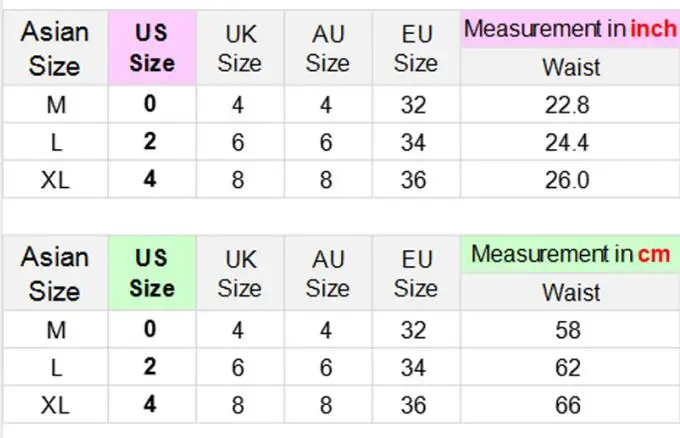The width and height of the screenshot is (680, 438).
Task: Select the 22.8 waist value cell
Action: (x=570, y=105)
